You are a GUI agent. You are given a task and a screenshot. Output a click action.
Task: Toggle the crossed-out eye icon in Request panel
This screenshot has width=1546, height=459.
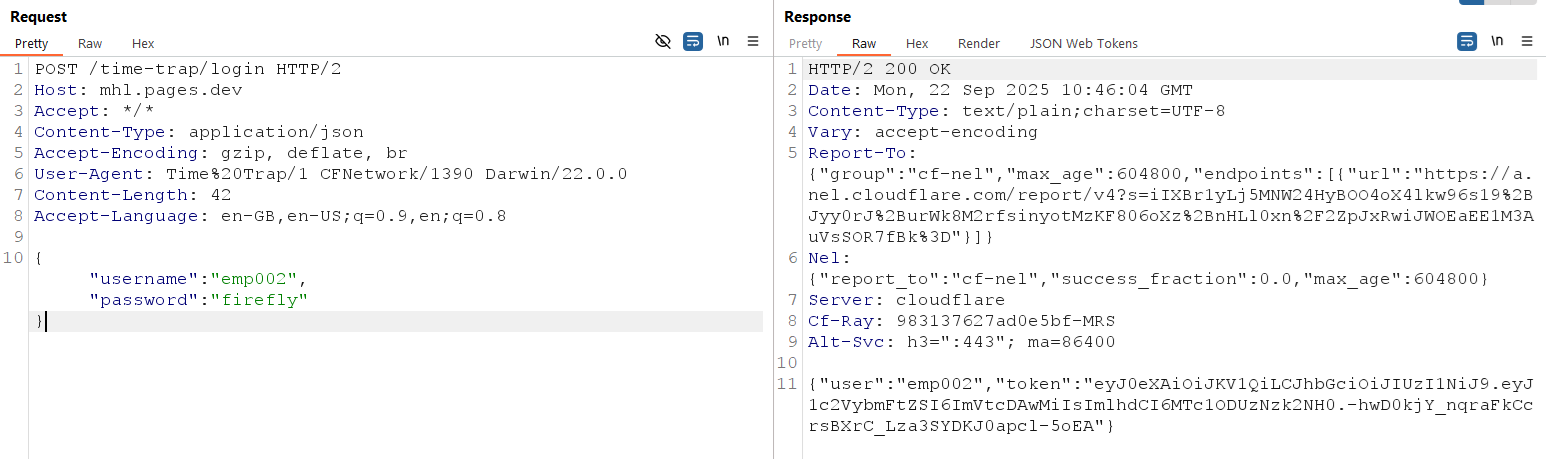(662, 41)
